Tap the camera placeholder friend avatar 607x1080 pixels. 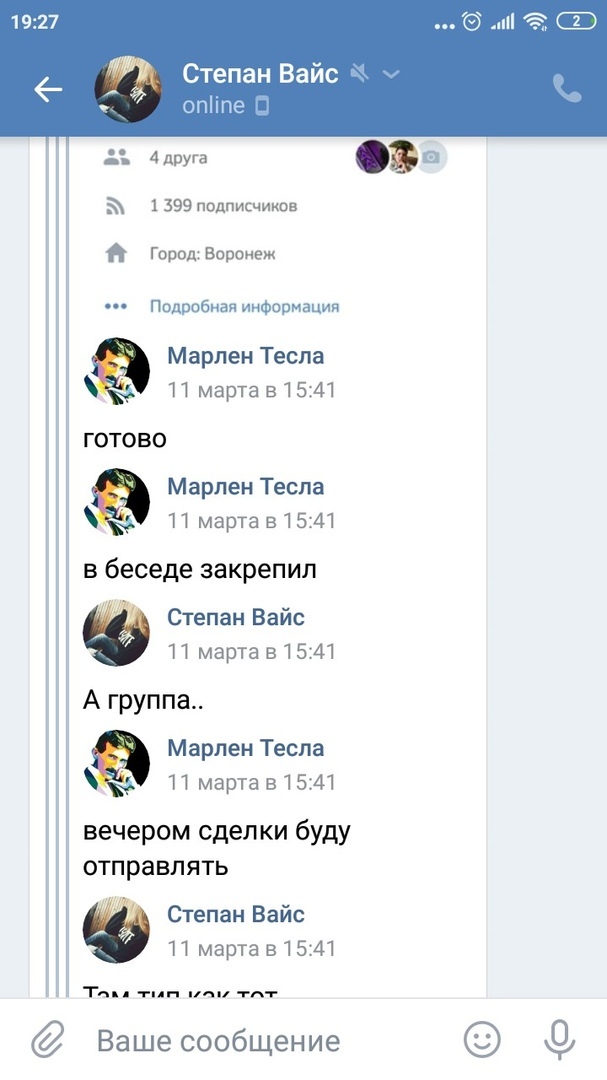point(432,157)
